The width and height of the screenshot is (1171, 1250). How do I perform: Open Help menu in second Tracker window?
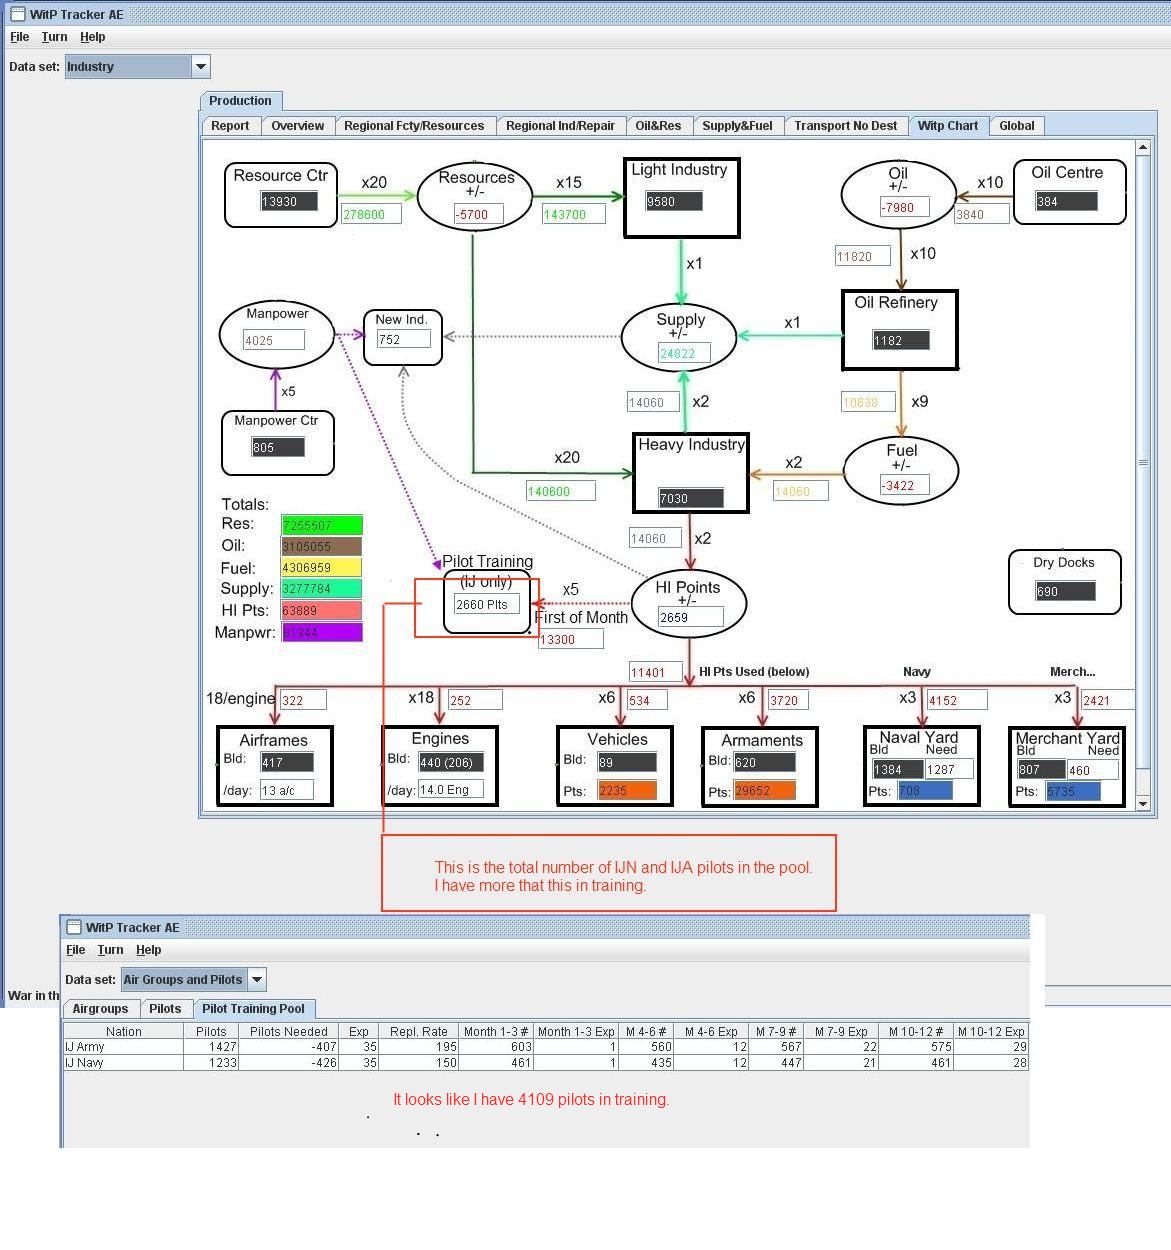pos(149,950)
